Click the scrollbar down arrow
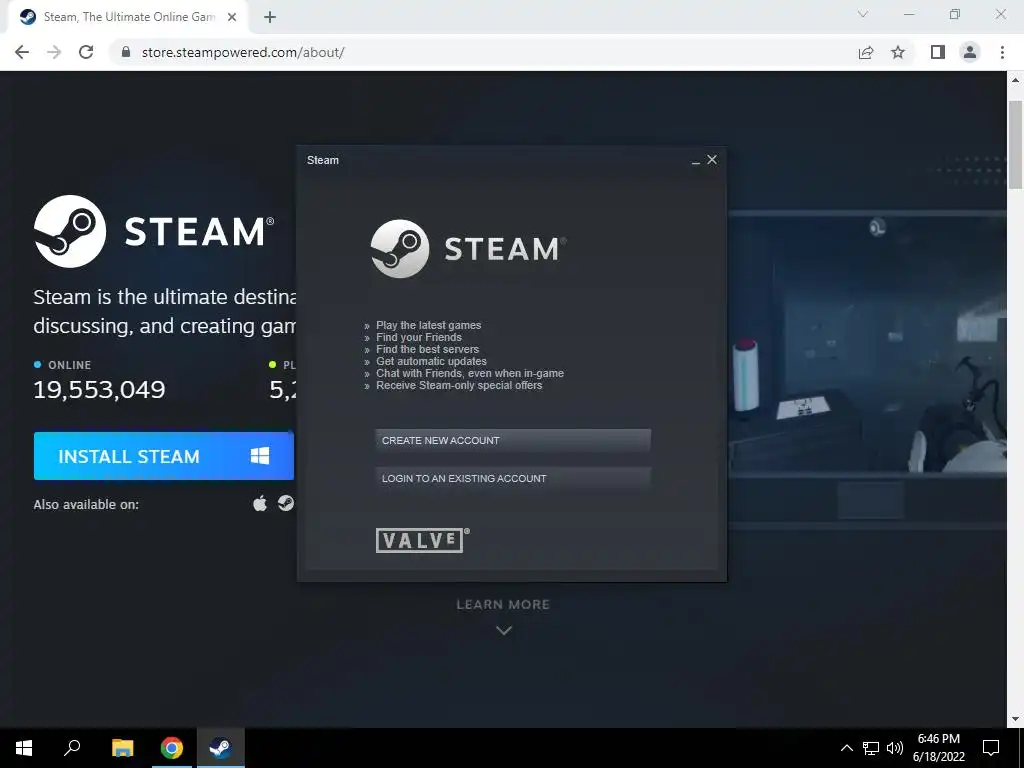The image size is (1024, 768). point(1016,719)
